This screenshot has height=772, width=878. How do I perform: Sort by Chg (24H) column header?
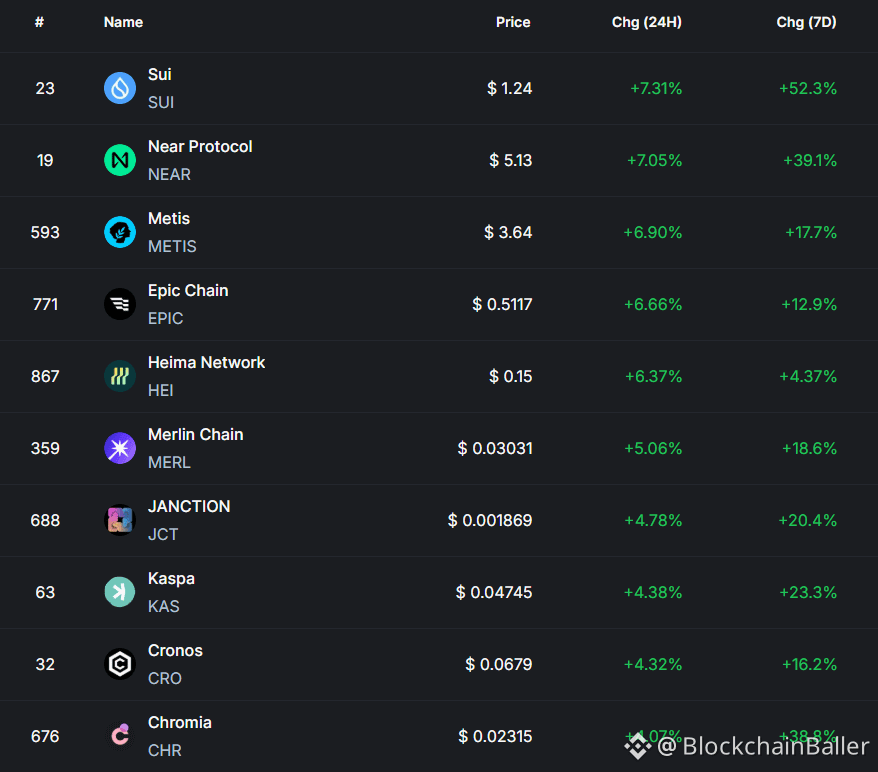647,22
